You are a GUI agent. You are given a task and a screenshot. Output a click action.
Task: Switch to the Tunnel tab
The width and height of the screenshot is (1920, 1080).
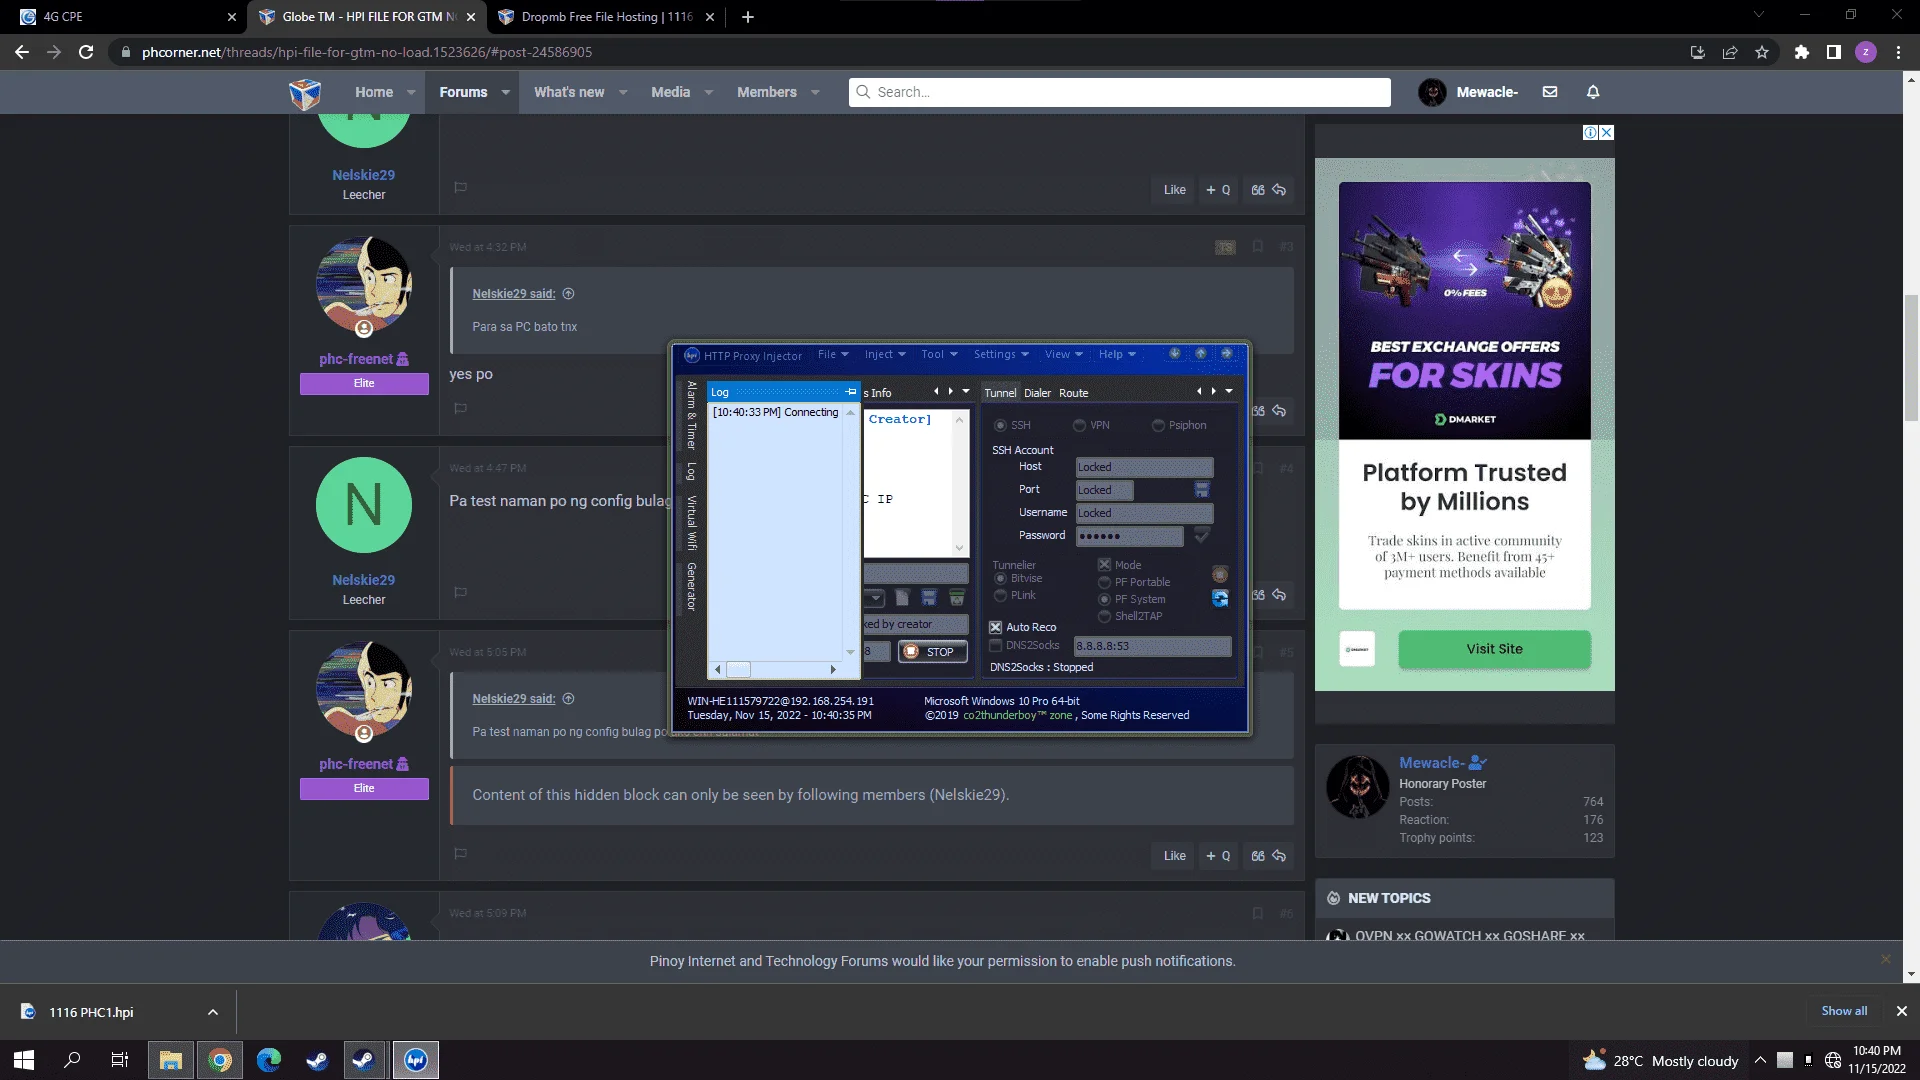click(1000, 393)
